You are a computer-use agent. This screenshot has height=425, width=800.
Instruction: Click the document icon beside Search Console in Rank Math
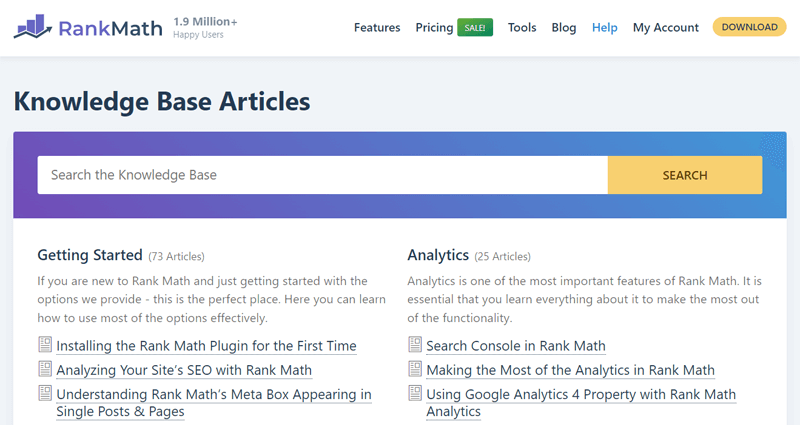[x=415, y=344]
